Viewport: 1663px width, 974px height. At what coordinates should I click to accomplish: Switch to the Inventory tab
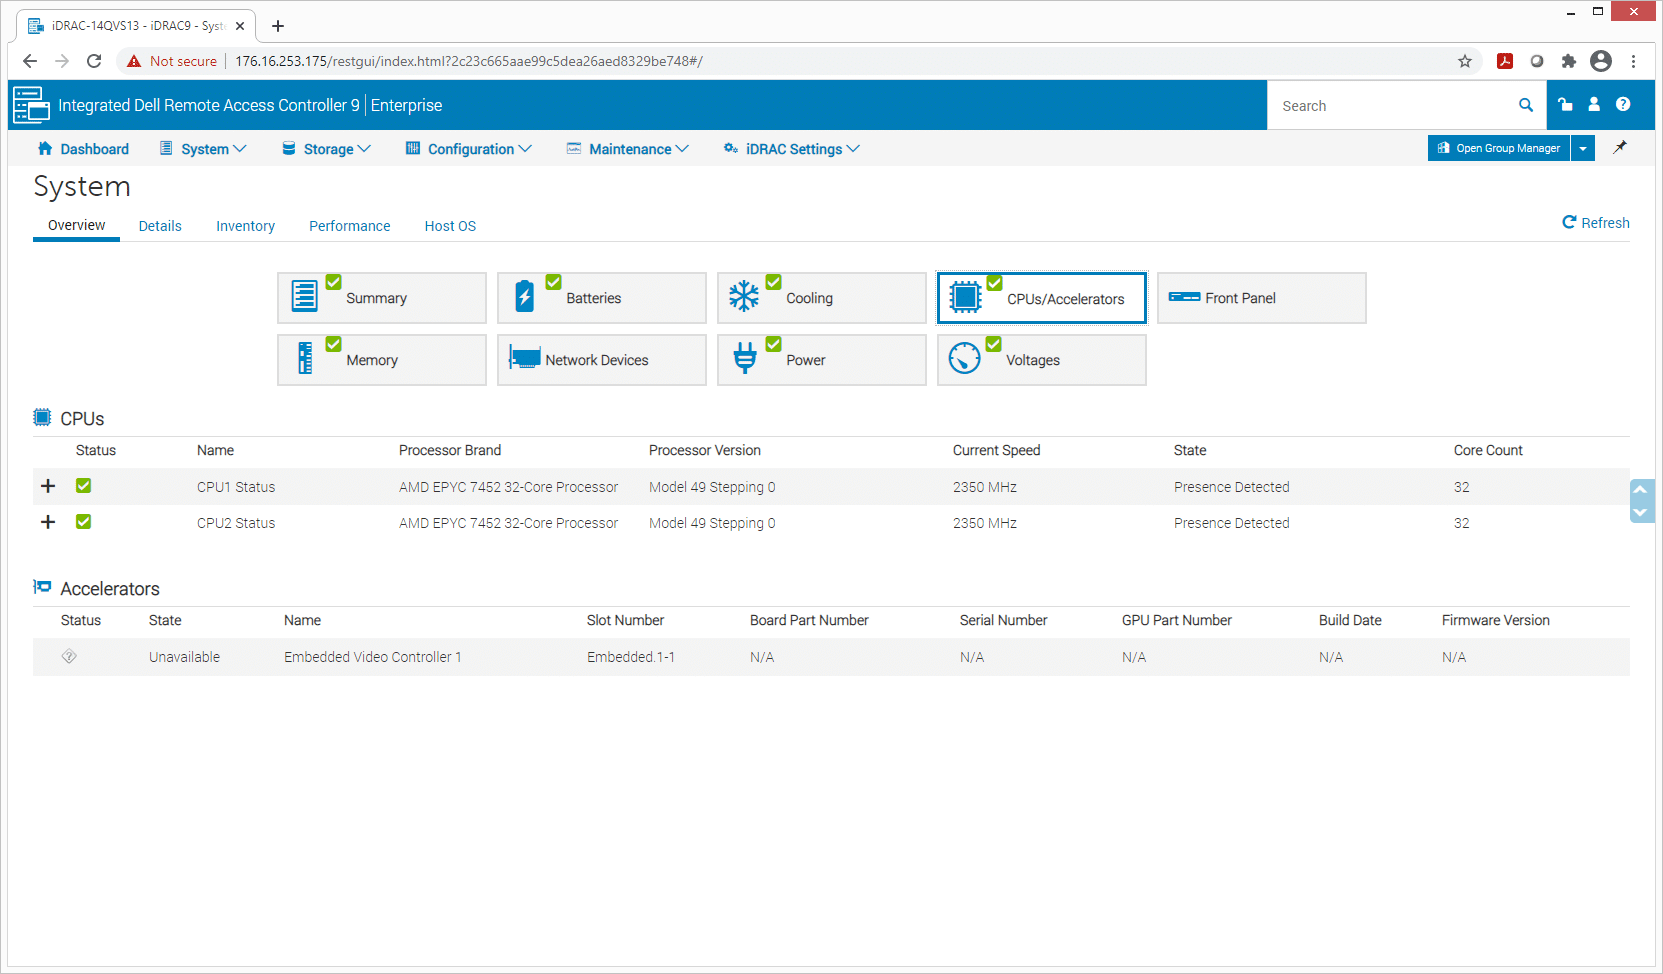pyautogui.click(x=245, y=226)
